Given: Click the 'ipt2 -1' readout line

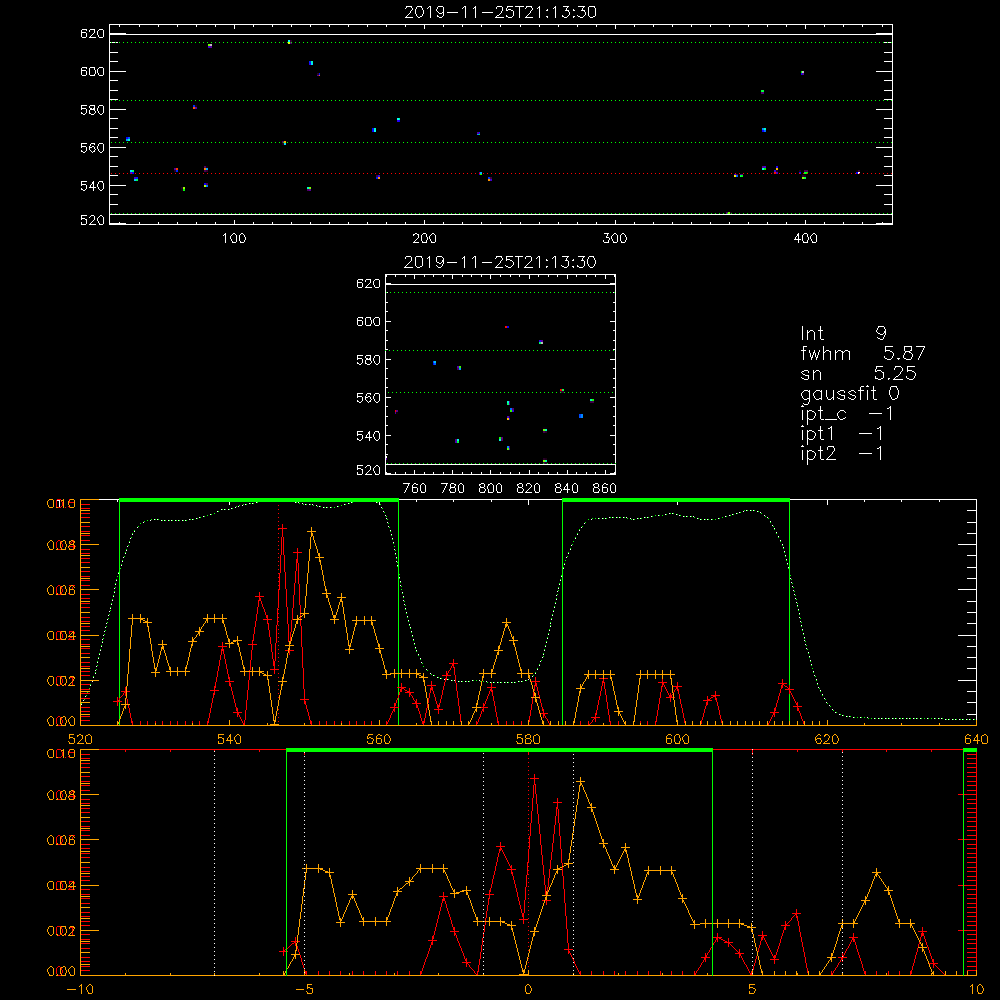Looking at the screenshot, I should (842, 453).
